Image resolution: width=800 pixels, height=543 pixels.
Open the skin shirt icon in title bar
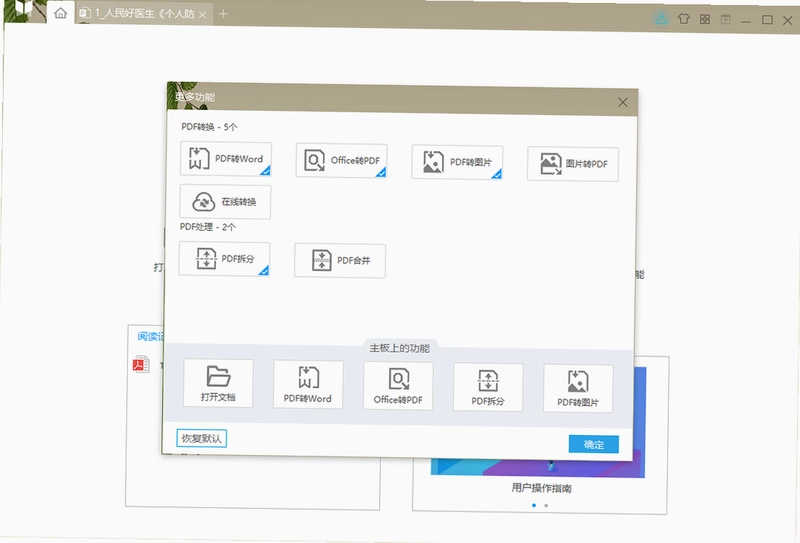click(684, 19)
